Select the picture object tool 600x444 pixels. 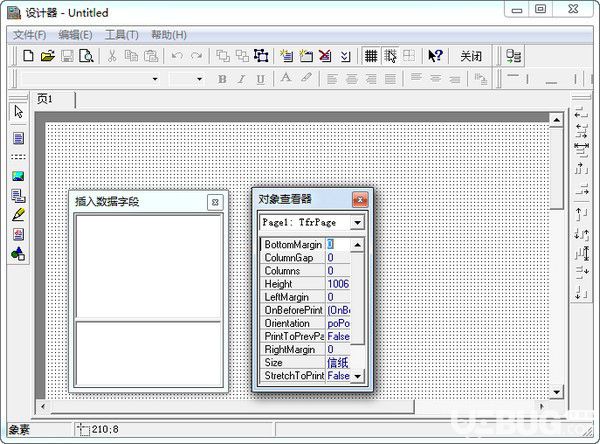point(18,176)
